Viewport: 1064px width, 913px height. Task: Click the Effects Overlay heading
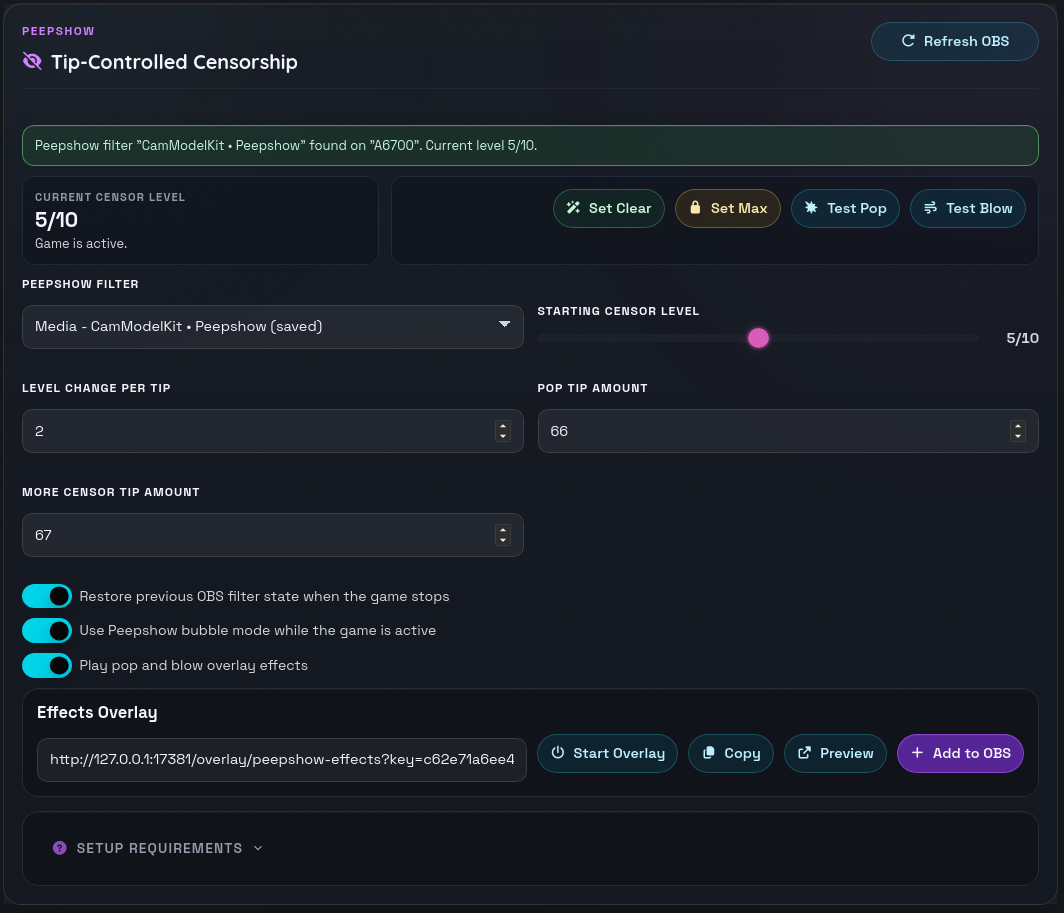(97, 712)
